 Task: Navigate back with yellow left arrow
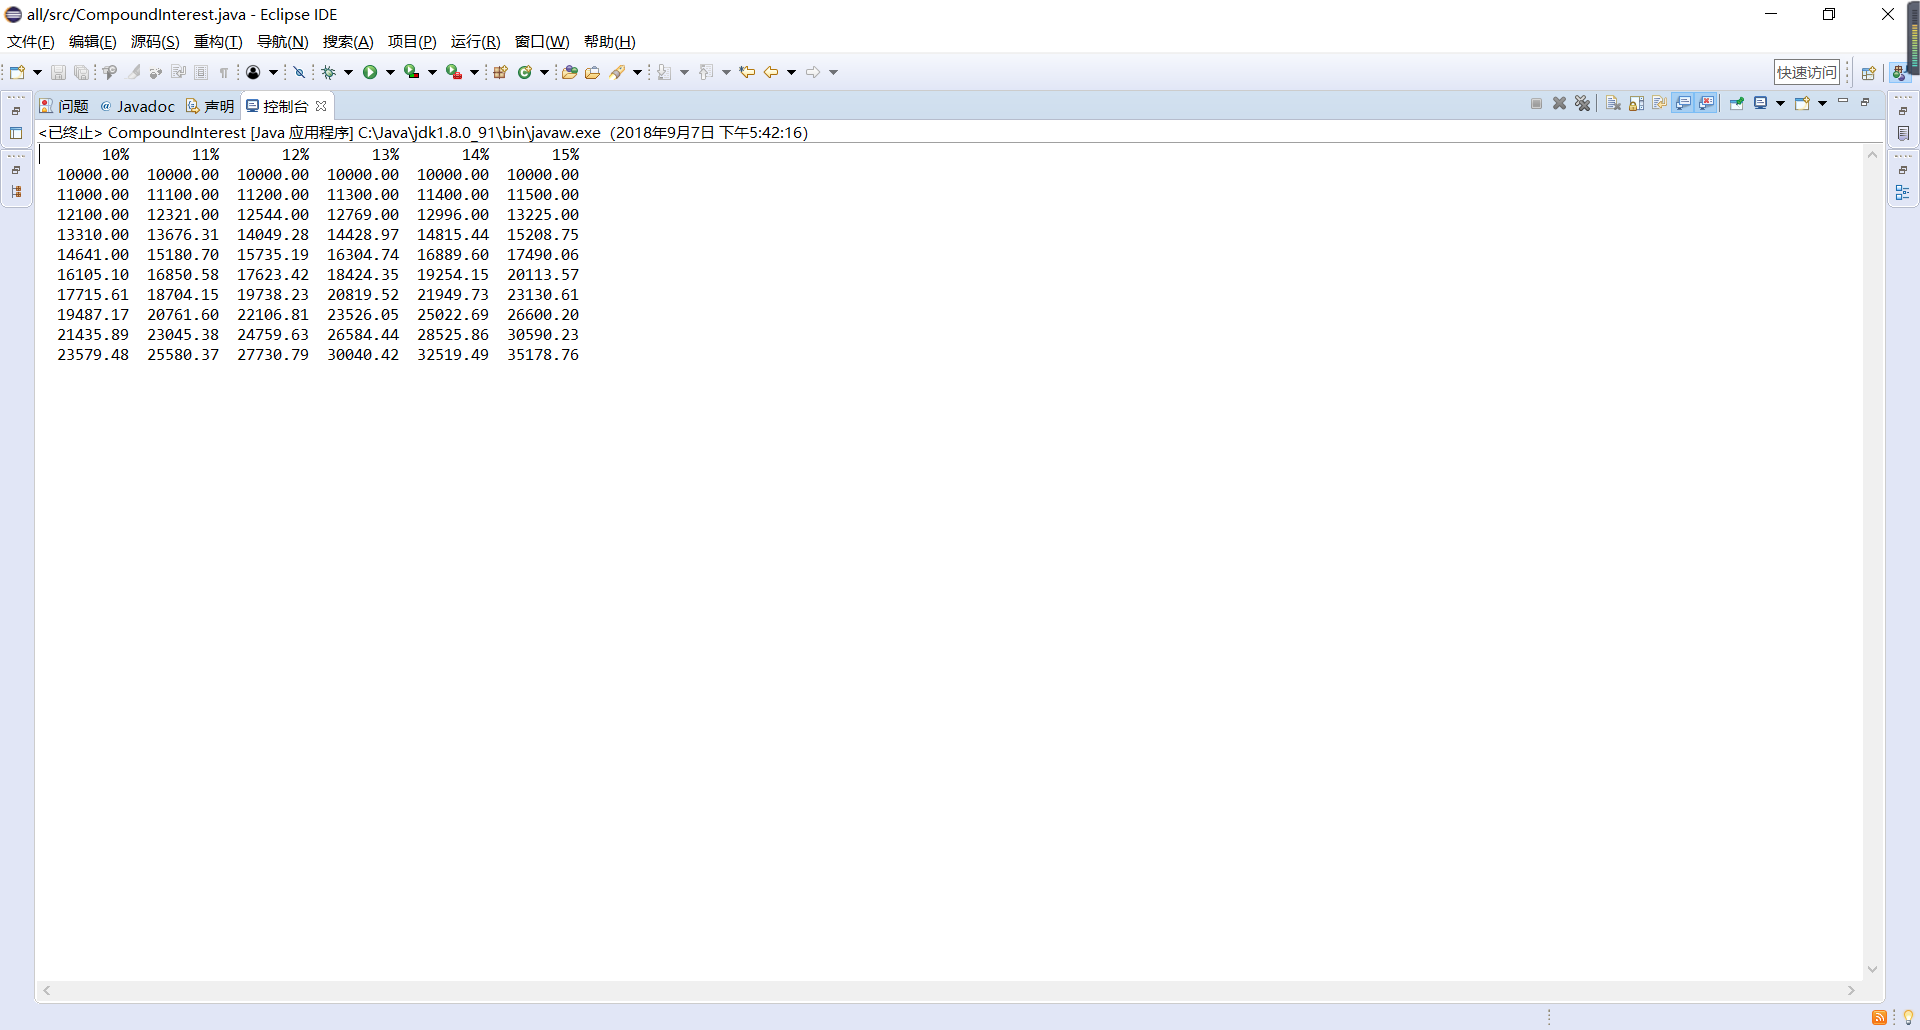click(771, 72)
